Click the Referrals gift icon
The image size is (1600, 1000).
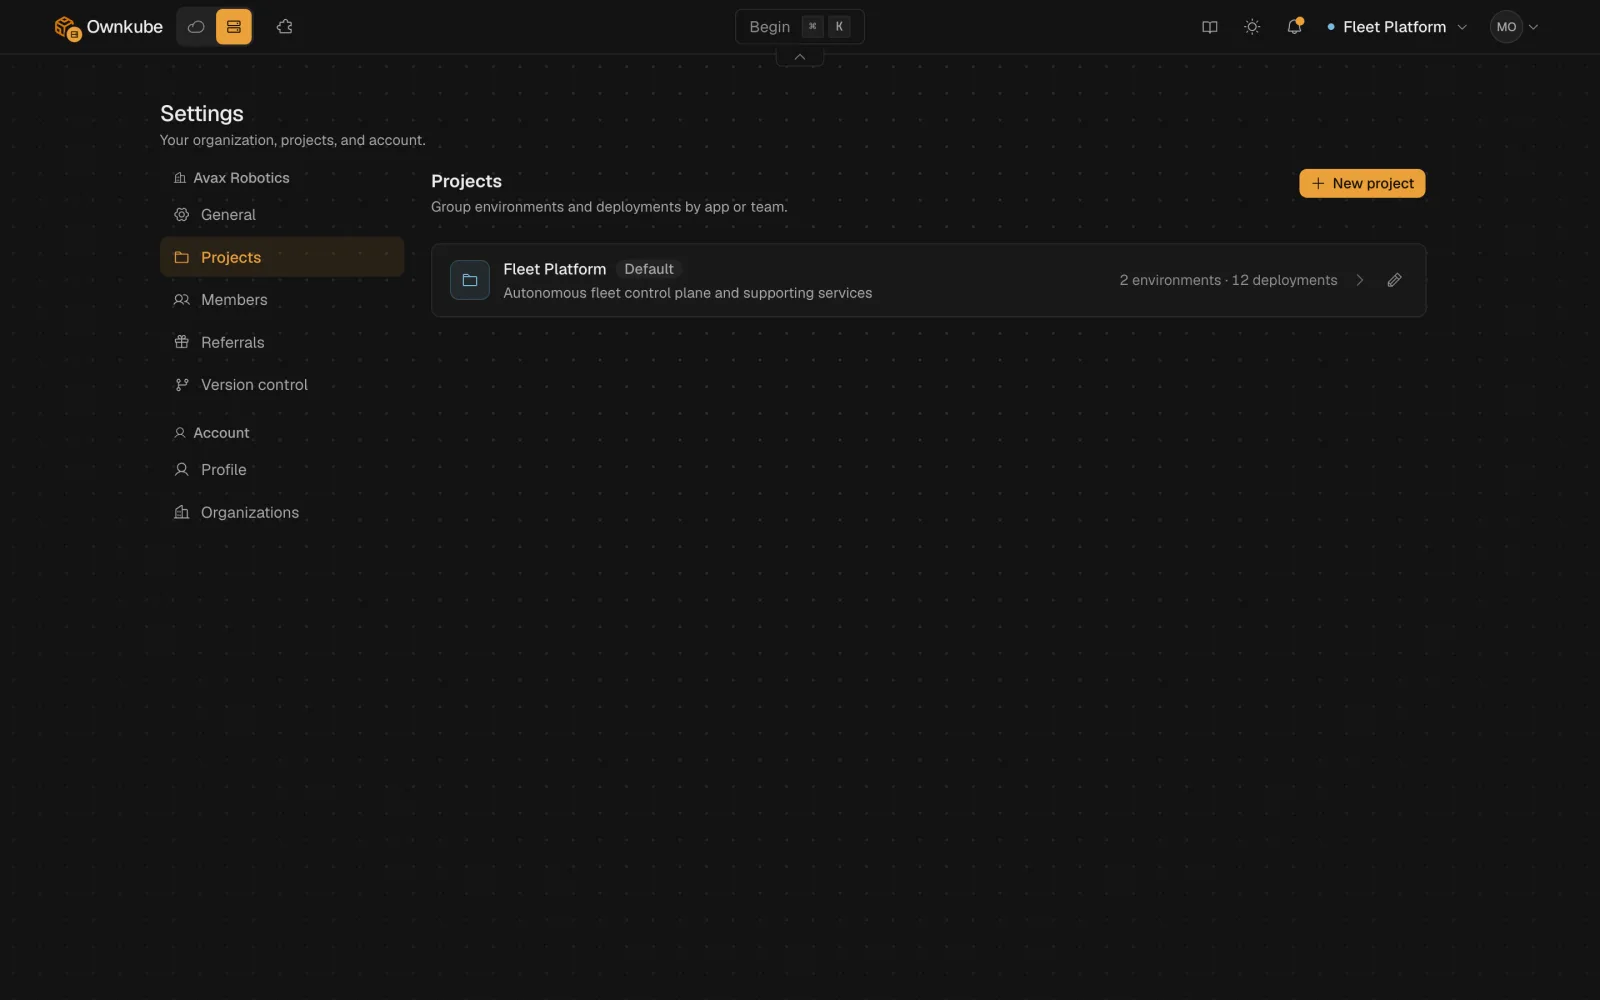[181, 342]
